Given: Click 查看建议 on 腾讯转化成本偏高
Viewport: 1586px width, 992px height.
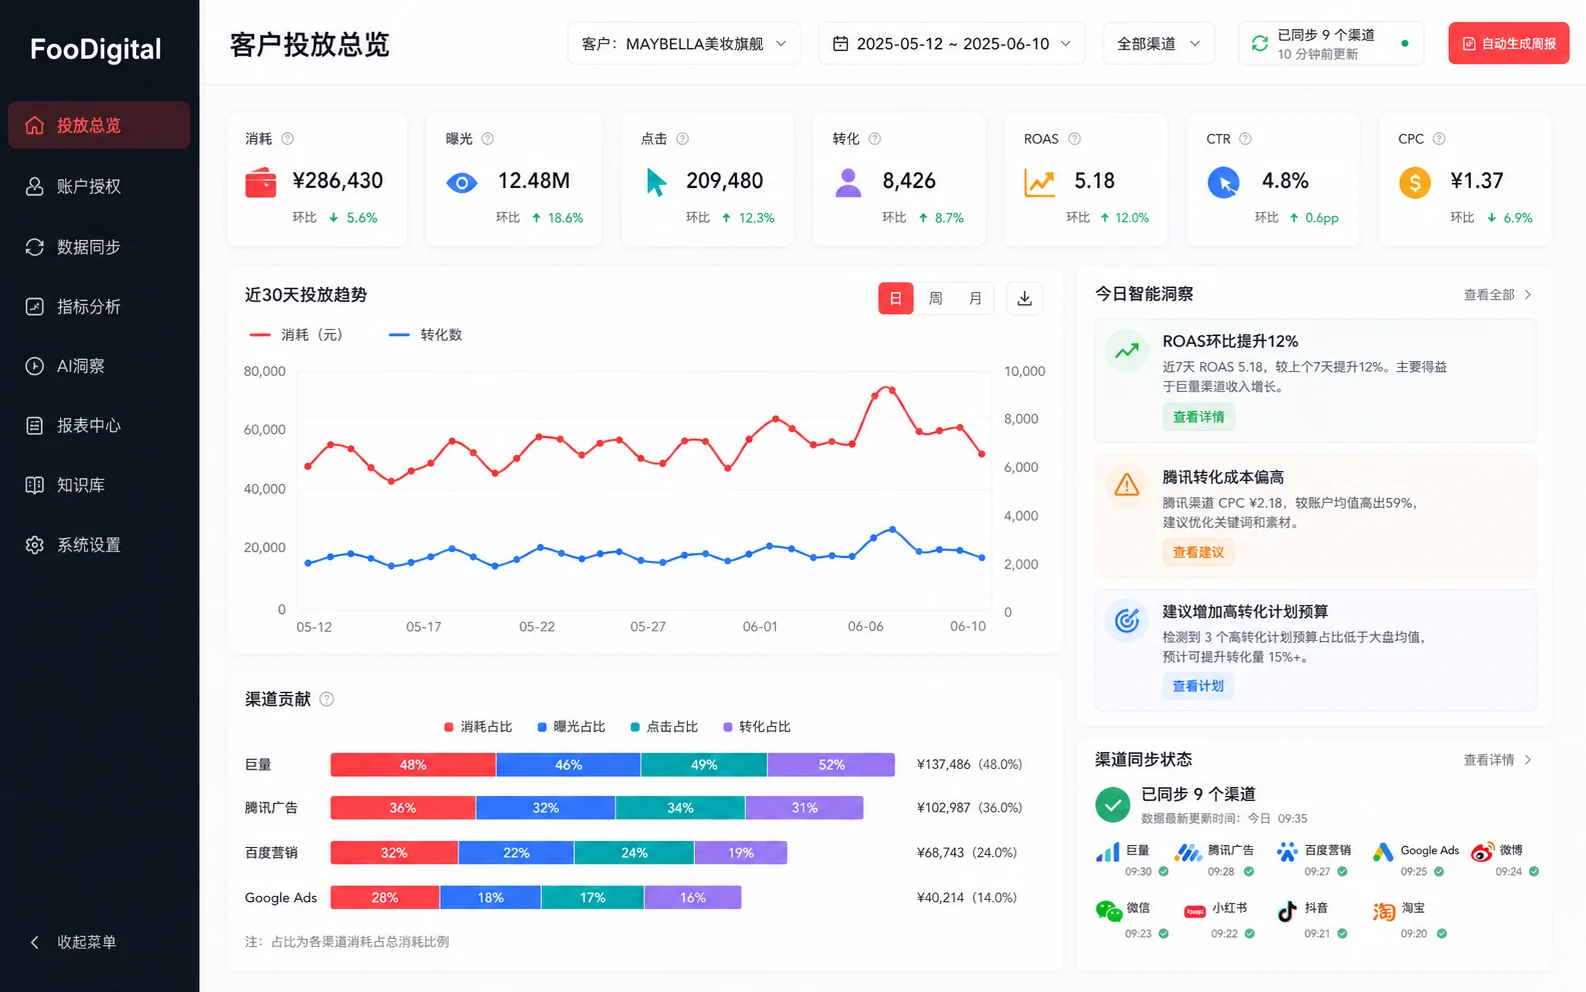Looking at the screenshot, I should point(1198,552).
